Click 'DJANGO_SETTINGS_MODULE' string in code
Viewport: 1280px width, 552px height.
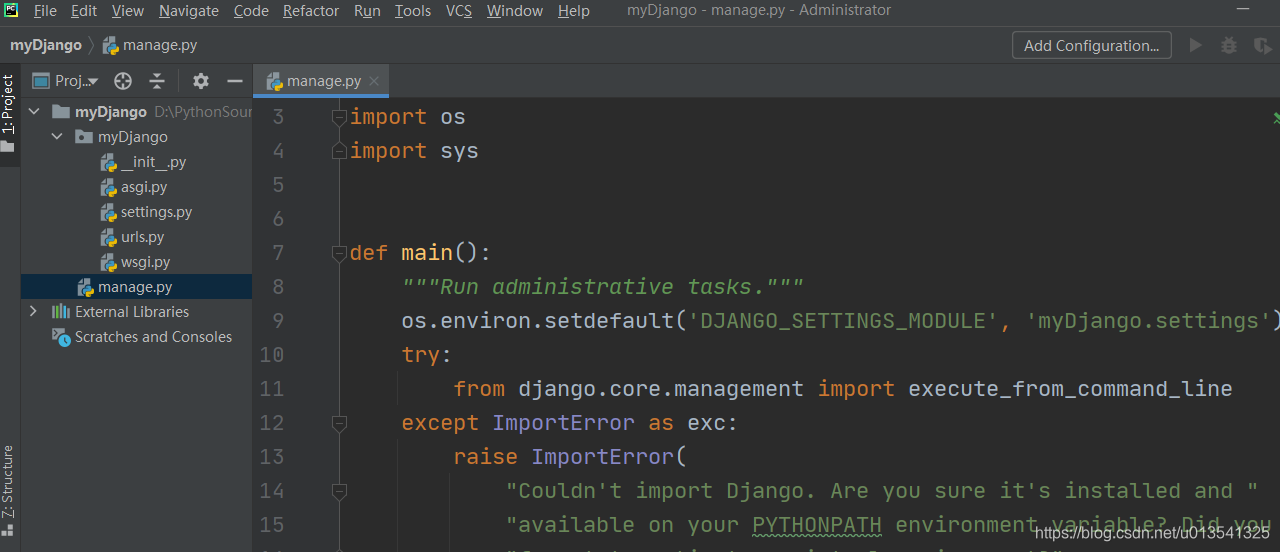850,321
